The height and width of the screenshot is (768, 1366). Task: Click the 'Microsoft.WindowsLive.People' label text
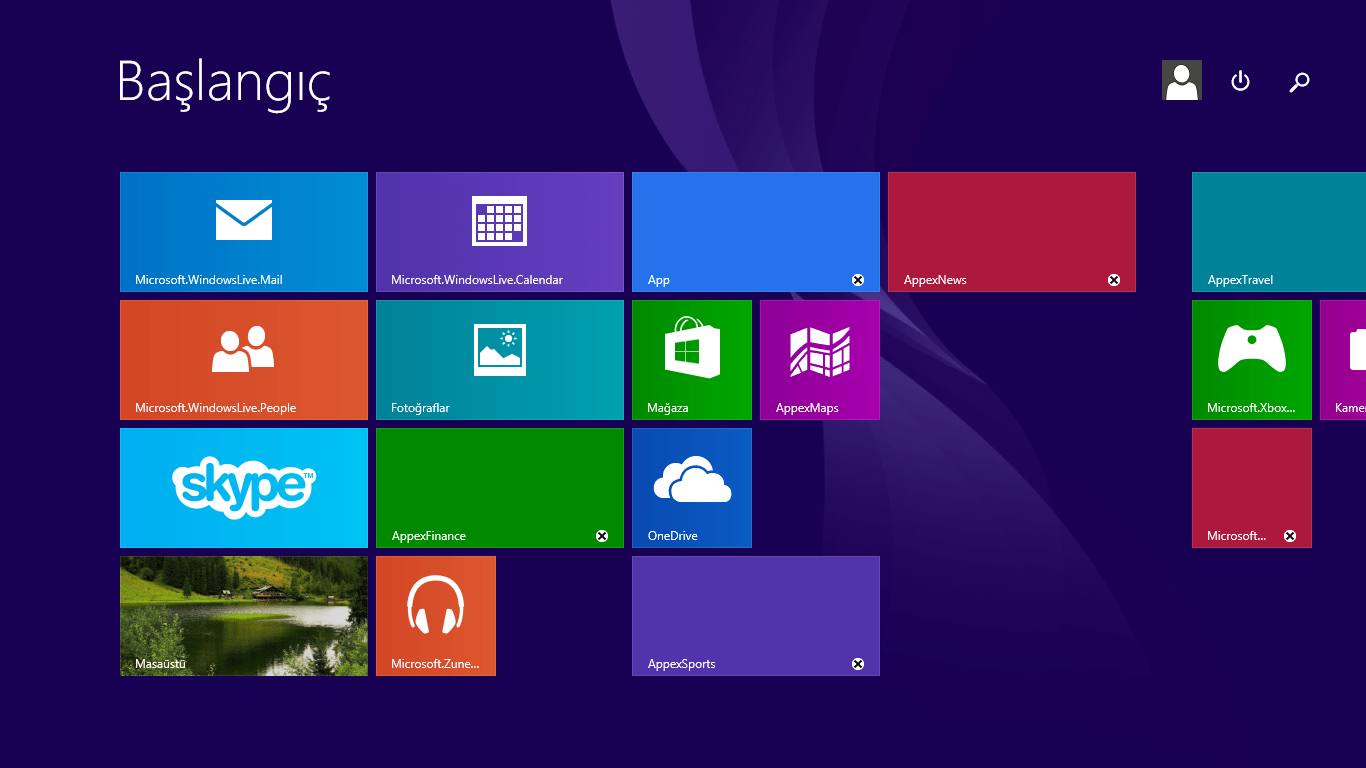[216, 408]
